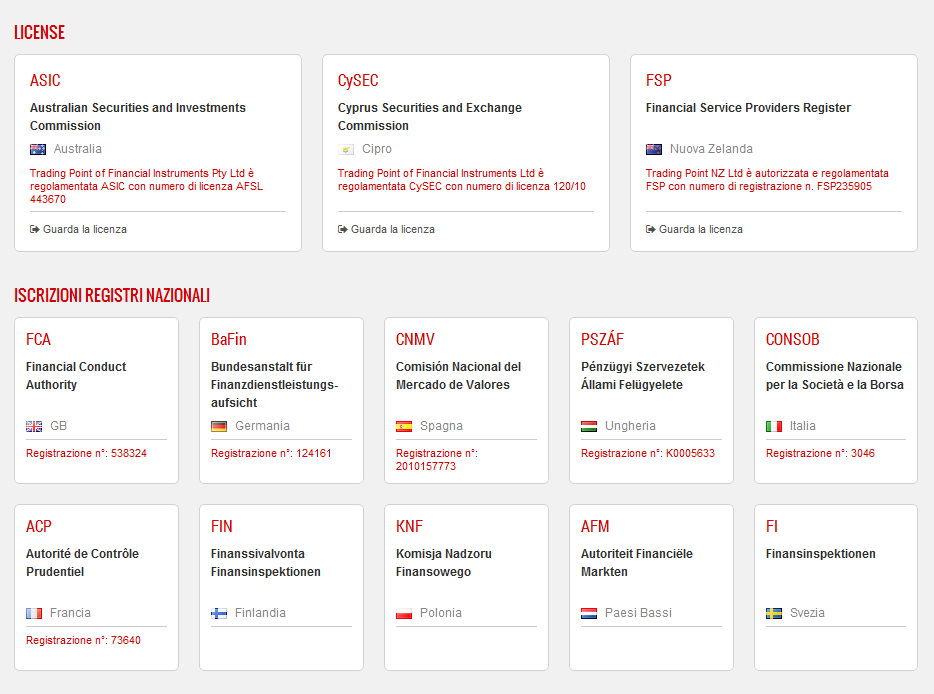Click the ASIC card heading

[x=45, y=80]
